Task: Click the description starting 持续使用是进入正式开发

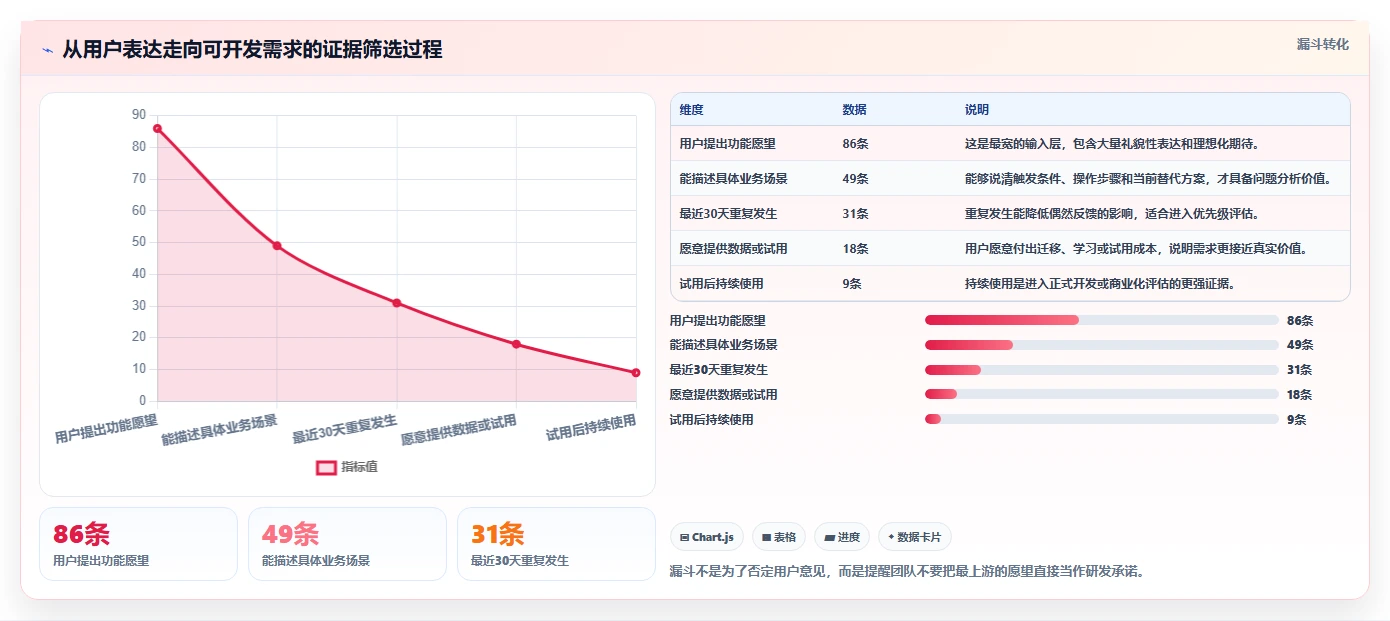Action: [1100, 284]
